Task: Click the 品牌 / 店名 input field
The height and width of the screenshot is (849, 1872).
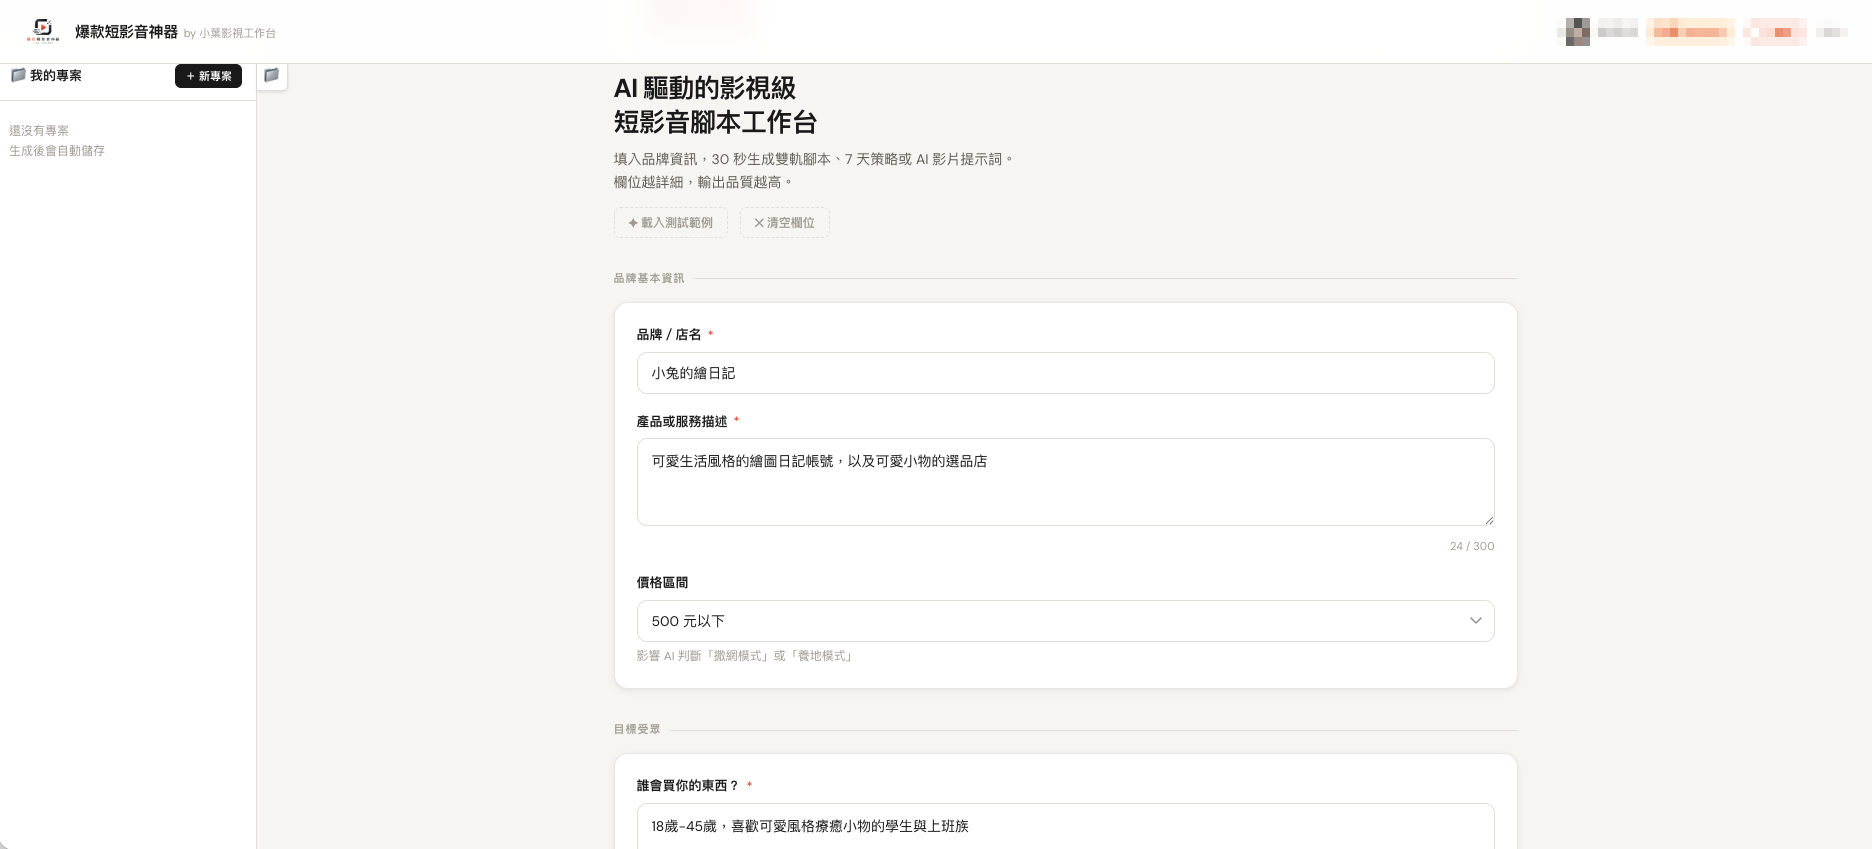Action: (1065, 373)
